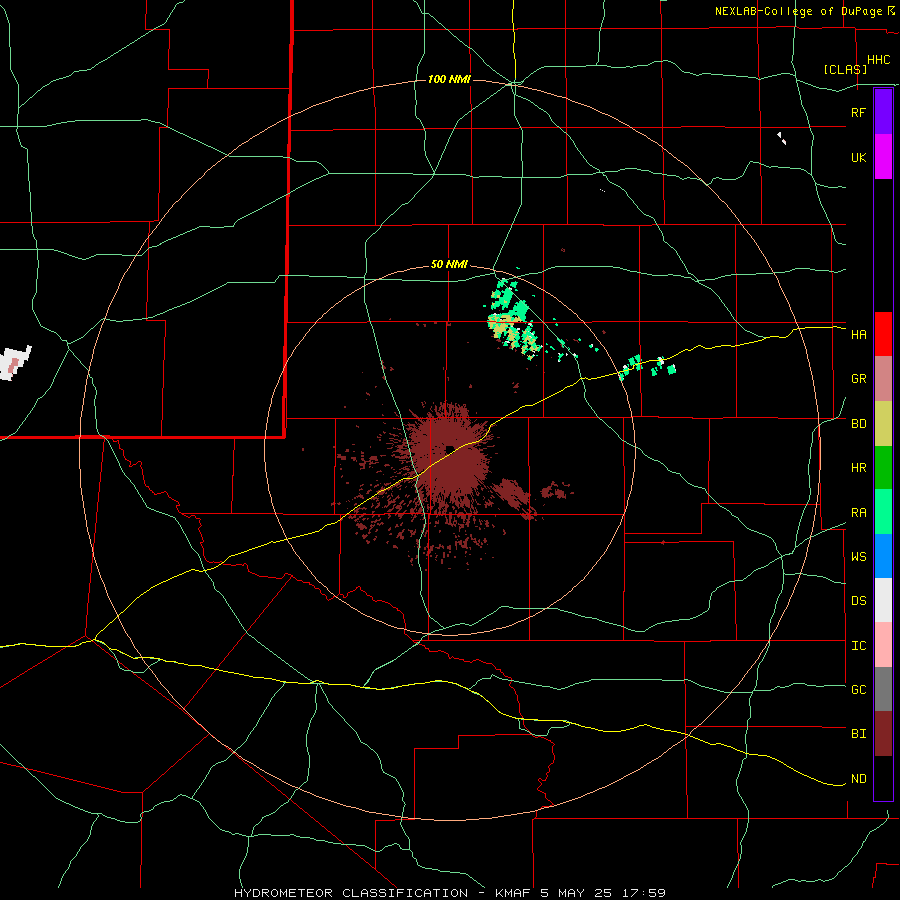Select the IC pink legend swatch
This screenshot has width=900, height=900.
pyautogui.click(x=883, y=645)
